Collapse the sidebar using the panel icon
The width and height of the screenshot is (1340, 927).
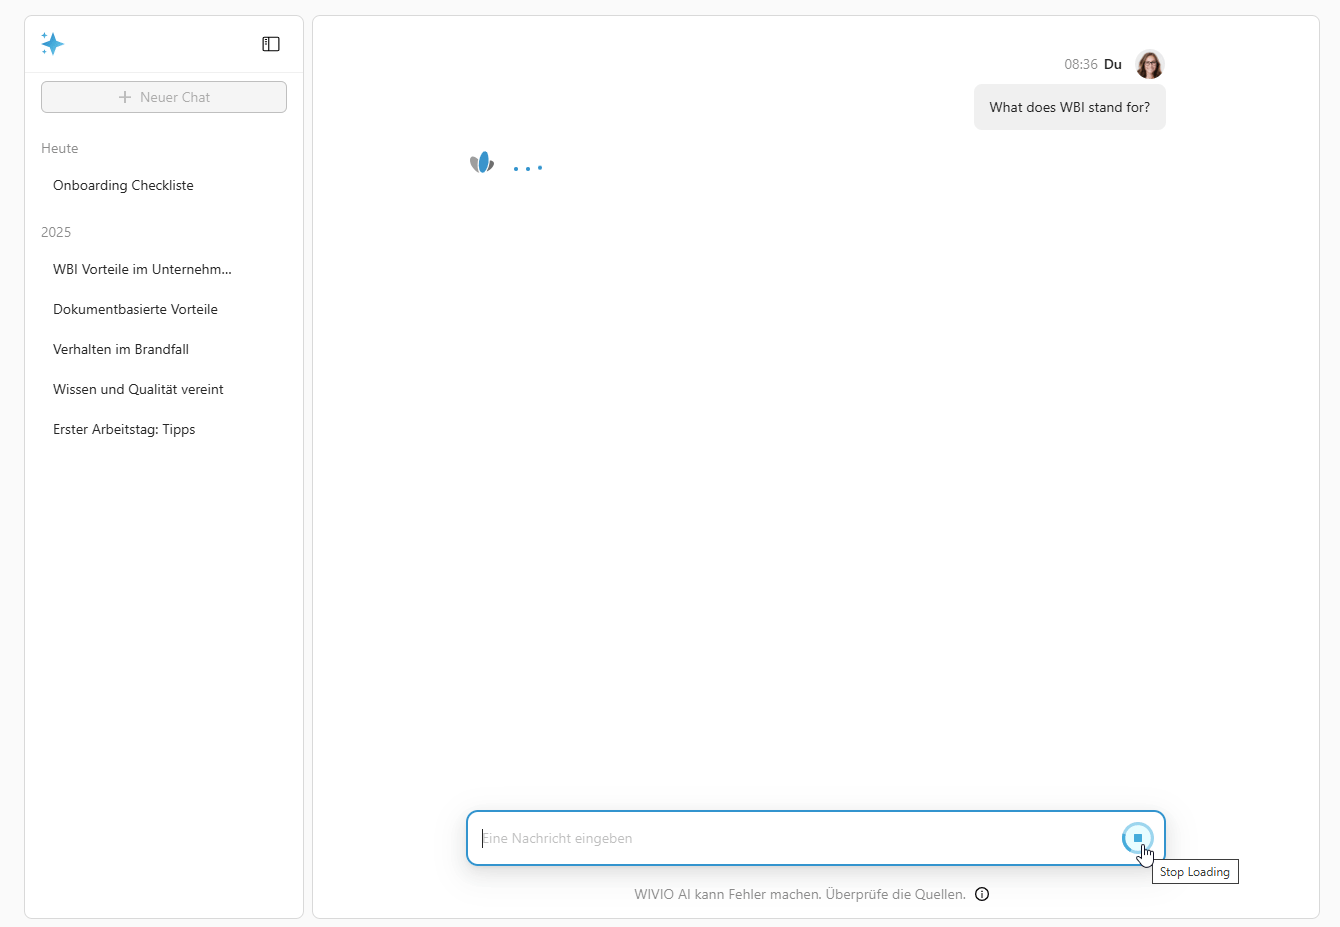270,43
